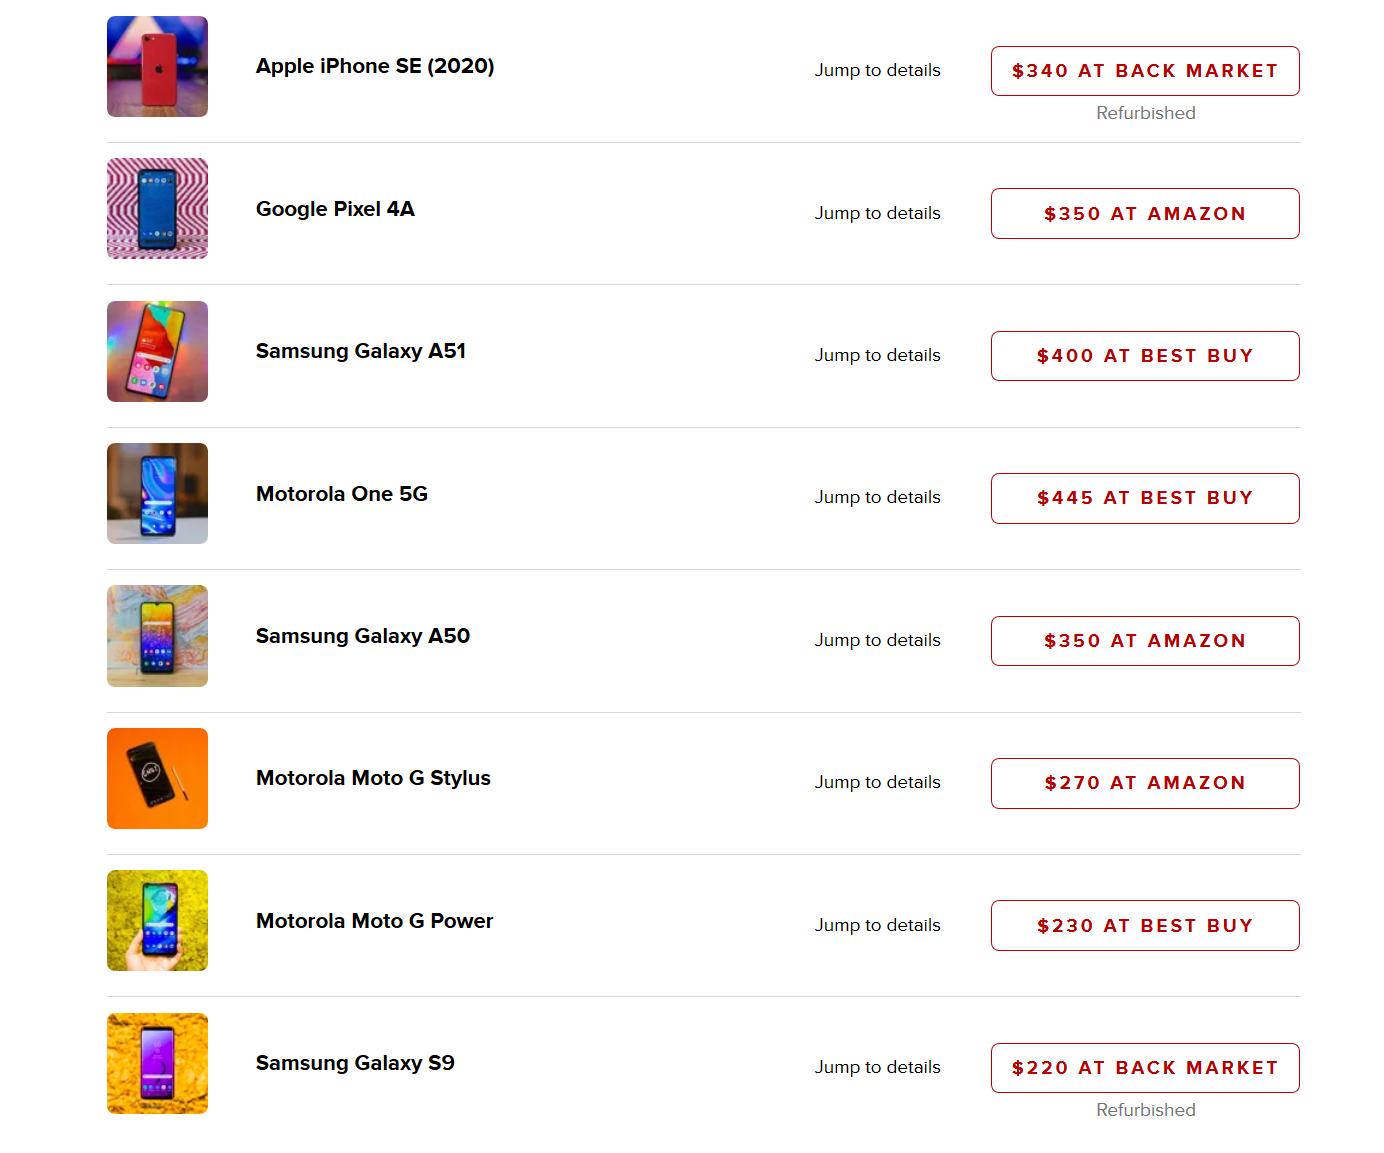Click $350 at Amazon for Galaxy A50
Image resolution: width=1384 pixels, height=1153 pixels.
(1145, 641)
